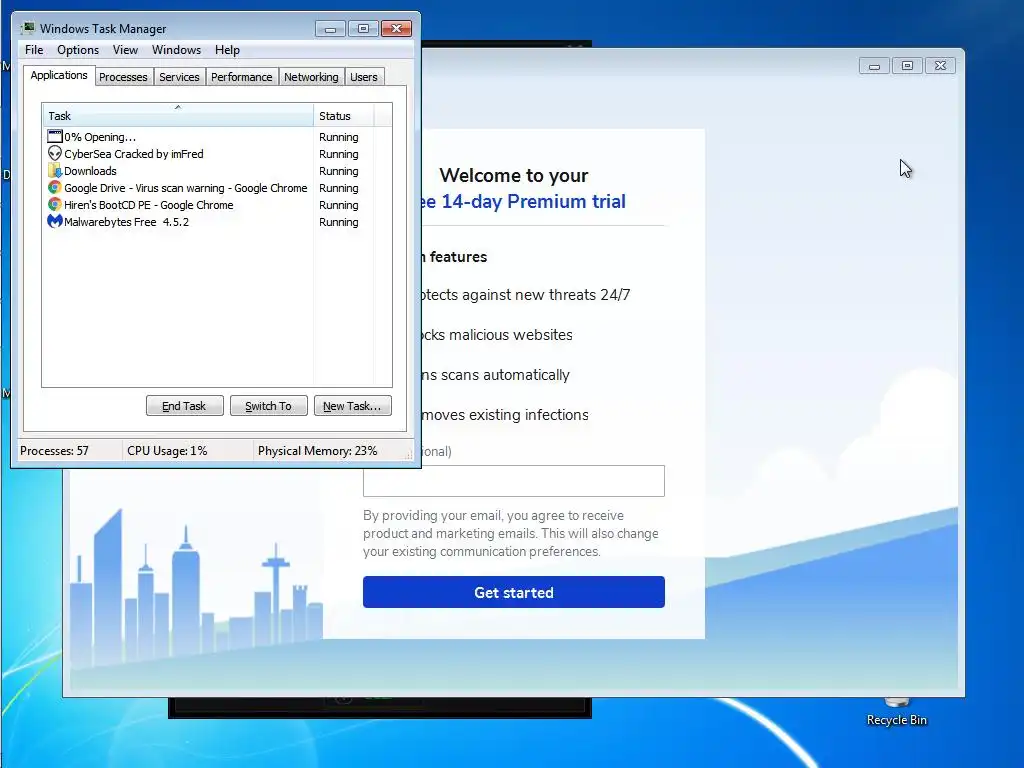The width and height of the screenshot is (1024, 768).
Task: Switch to the Networking tab
Action: coord(311,77)
